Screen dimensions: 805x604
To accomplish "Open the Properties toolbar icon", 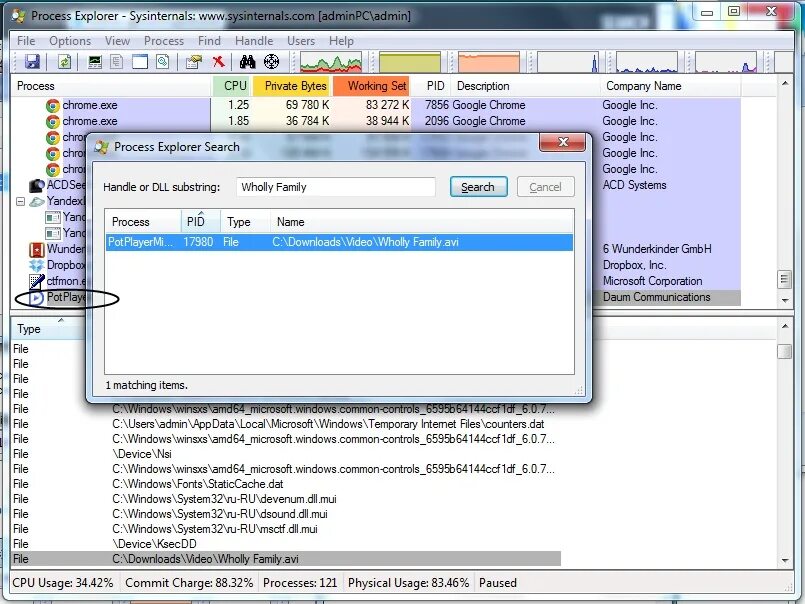I will tap(194, 62).
